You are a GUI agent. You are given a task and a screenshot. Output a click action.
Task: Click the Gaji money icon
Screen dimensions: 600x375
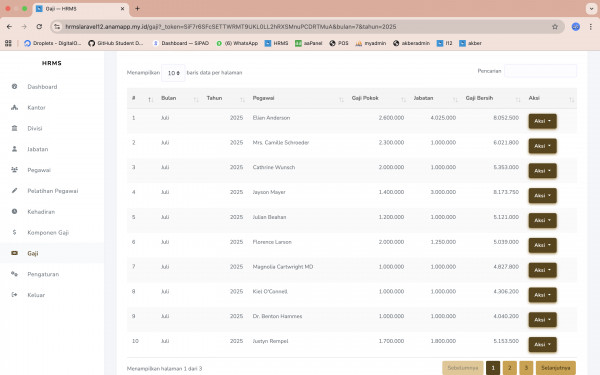15,253
